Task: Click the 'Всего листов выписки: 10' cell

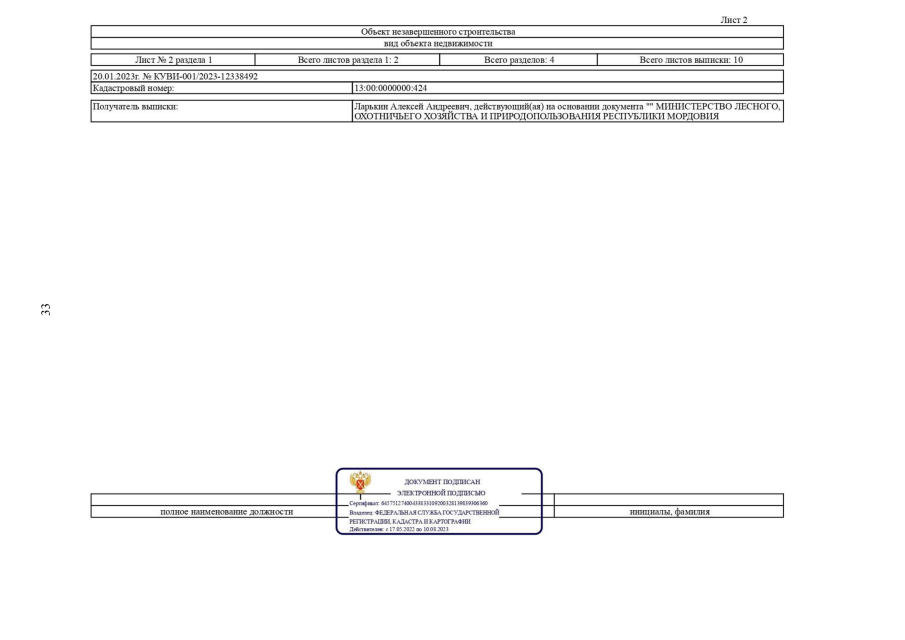Action: coord(690,60)
